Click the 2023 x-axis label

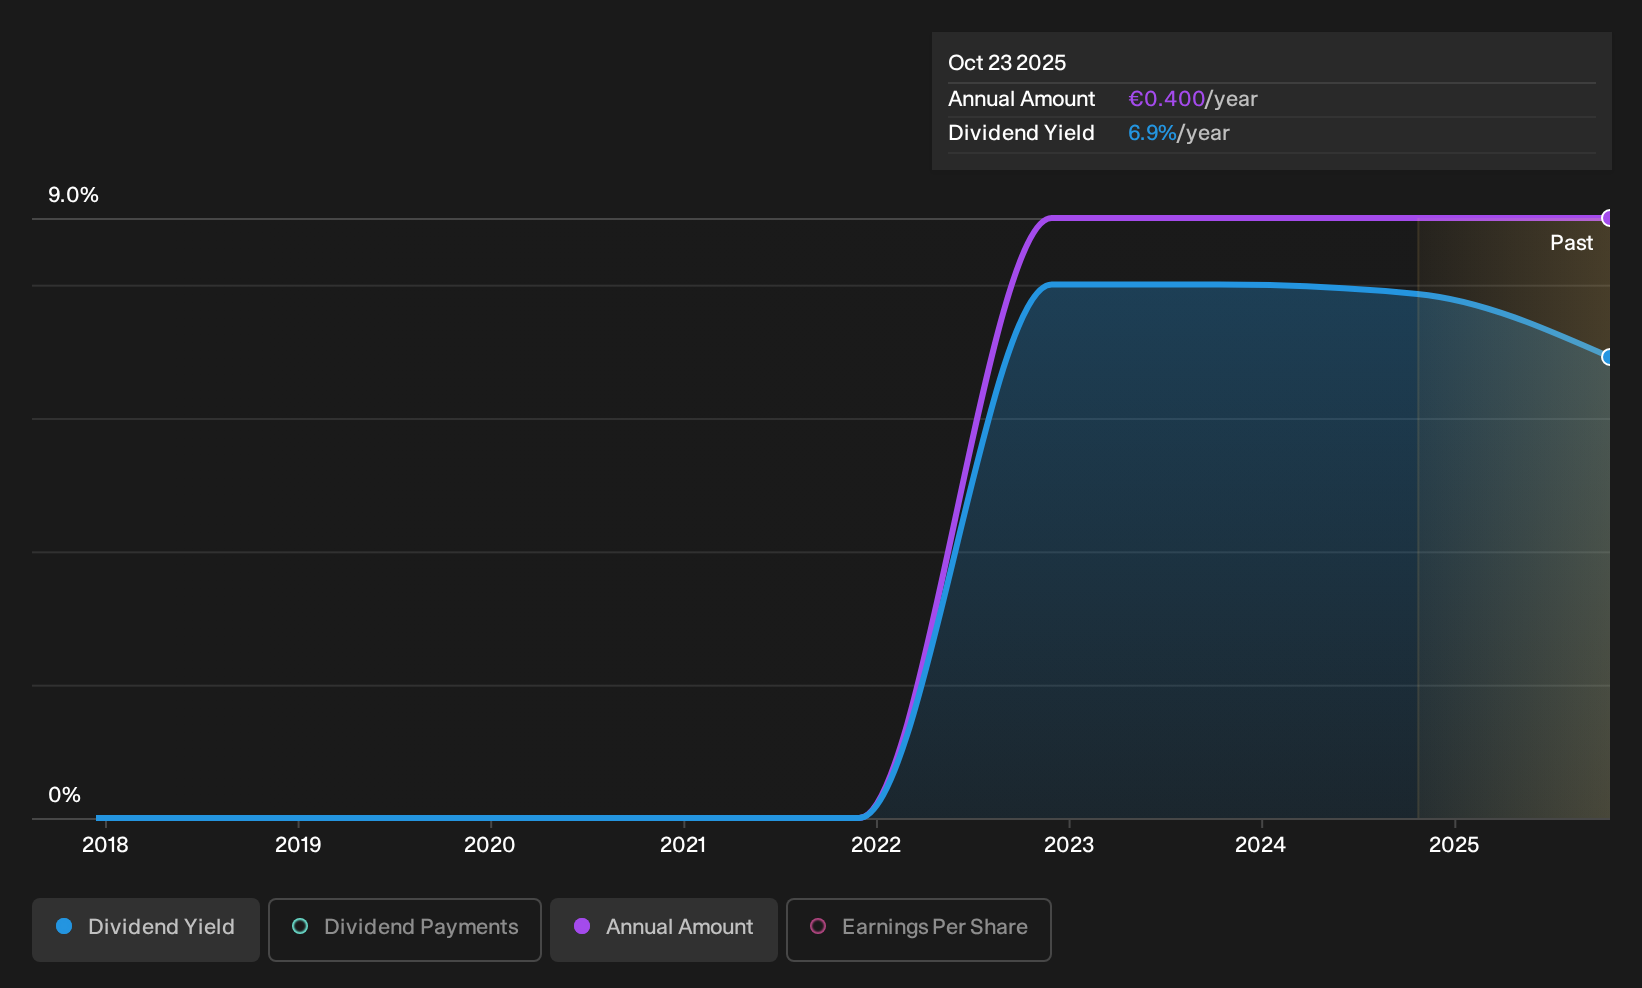(x=1069, y=845)
